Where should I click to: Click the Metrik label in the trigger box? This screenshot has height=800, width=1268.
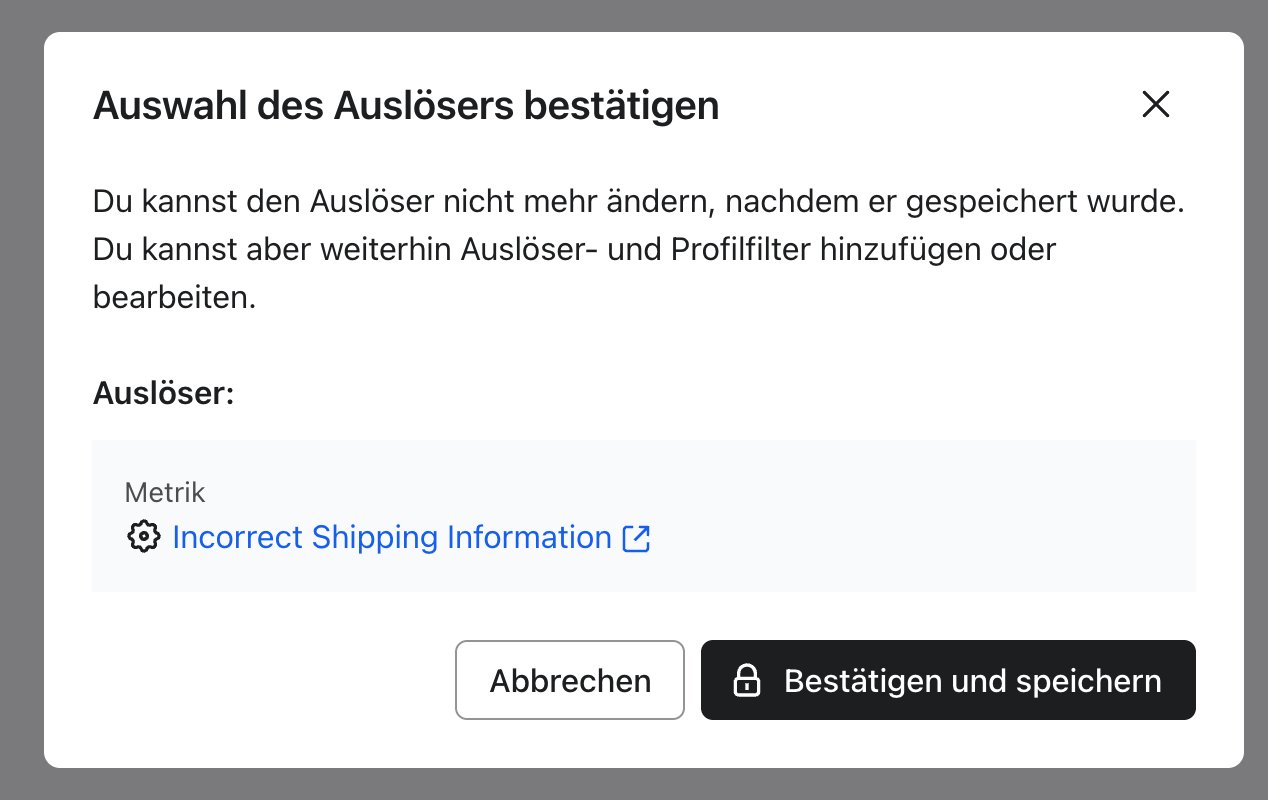pyautogui.click(x=165, y=492)
